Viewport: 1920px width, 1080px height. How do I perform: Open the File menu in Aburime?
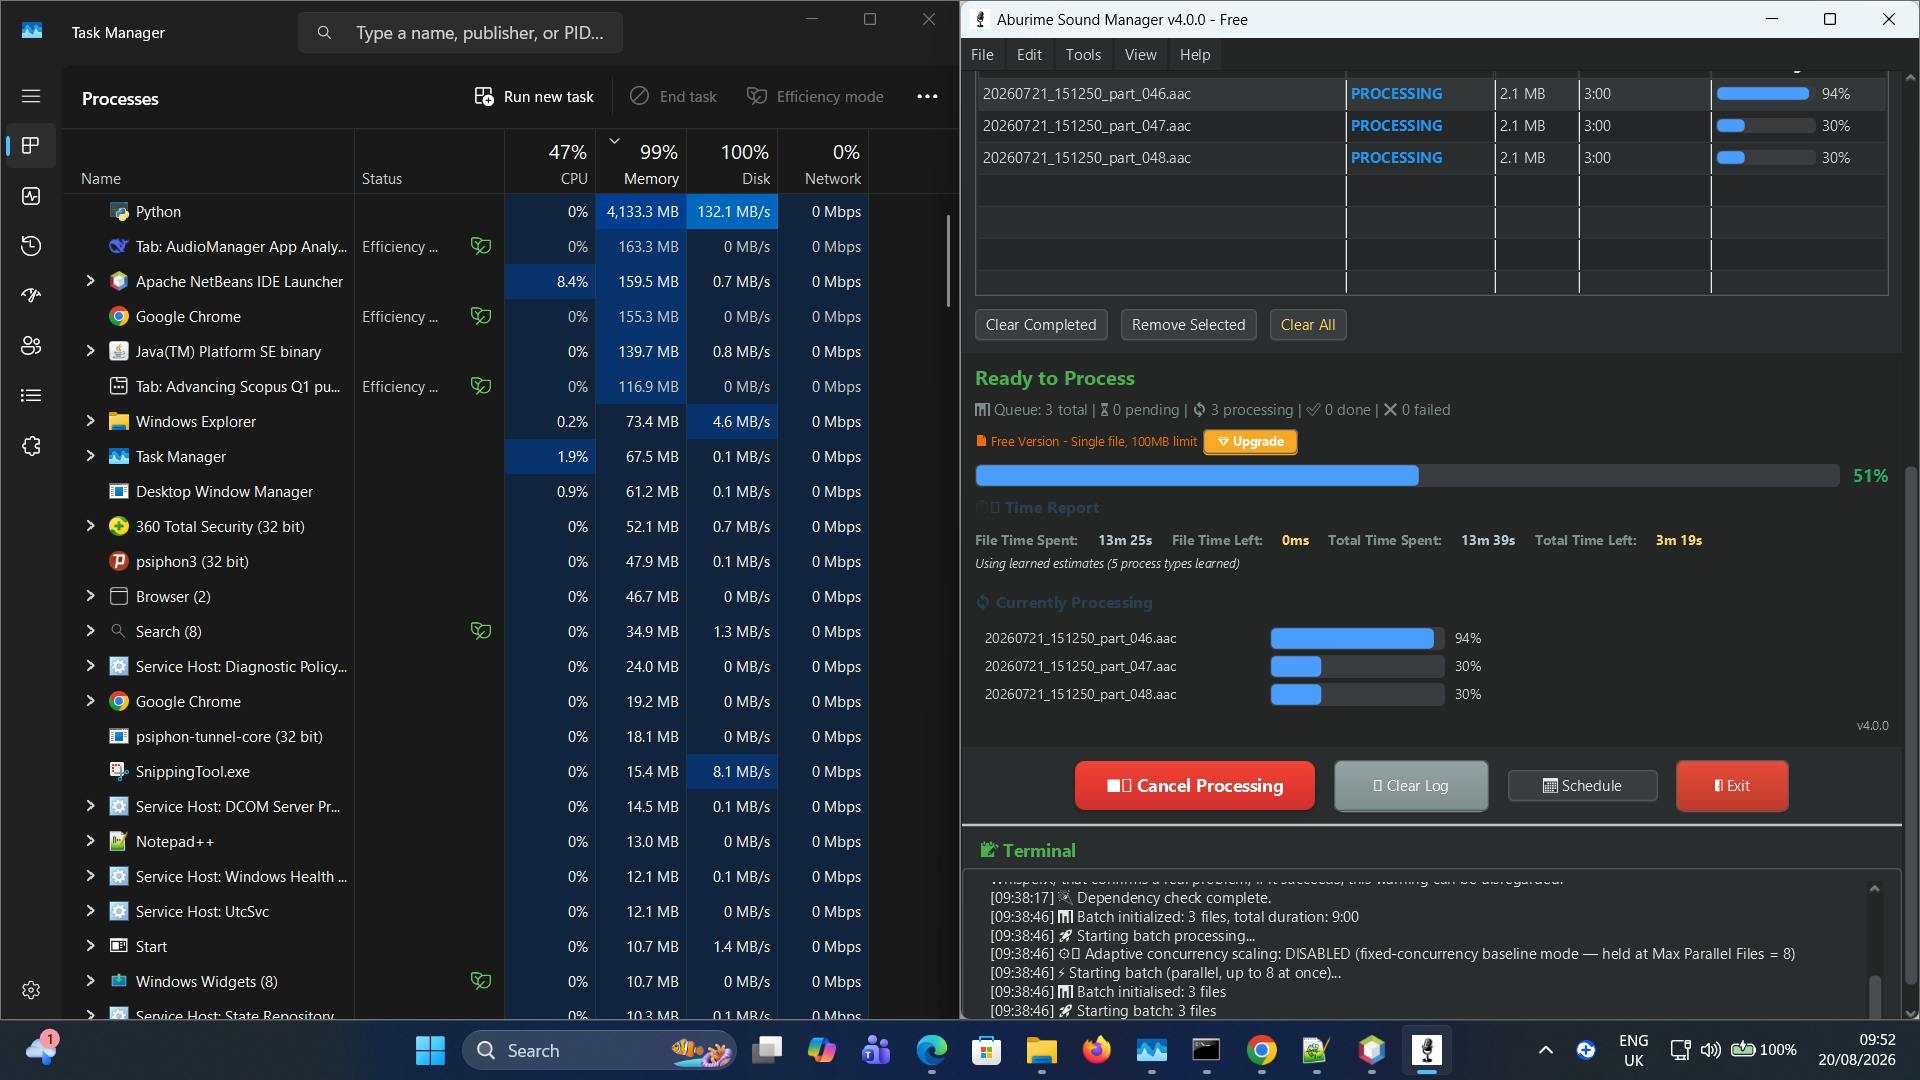pos(982,55)
